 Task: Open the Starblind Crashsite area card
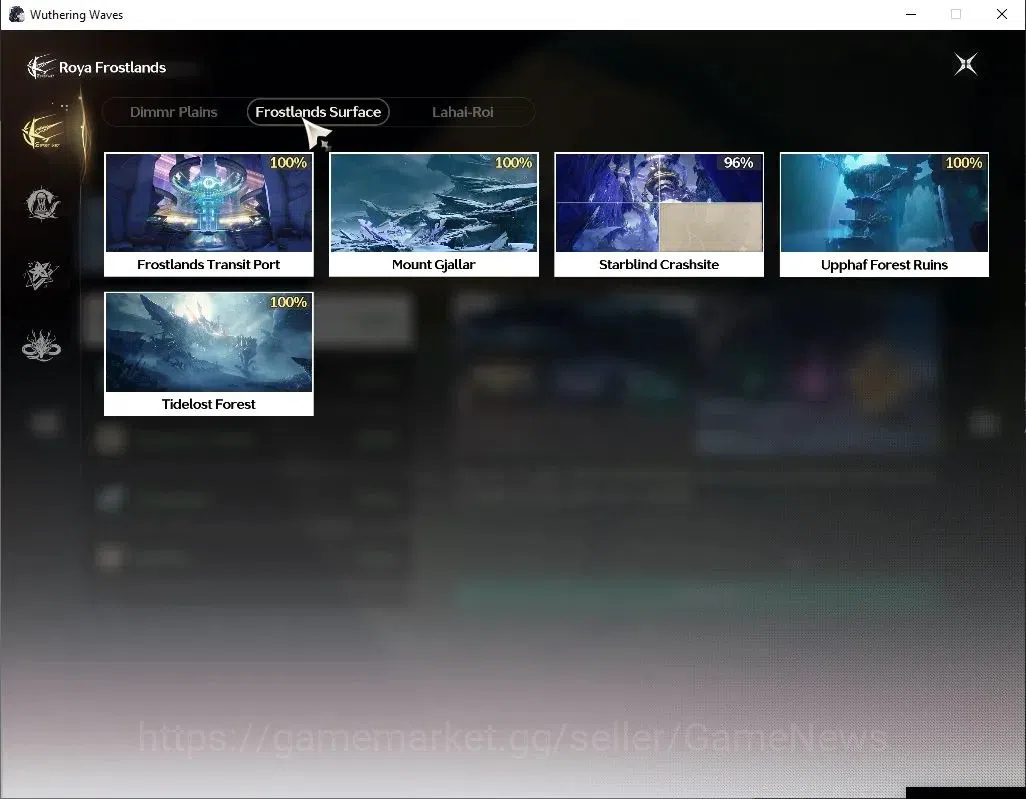point(659,215)
